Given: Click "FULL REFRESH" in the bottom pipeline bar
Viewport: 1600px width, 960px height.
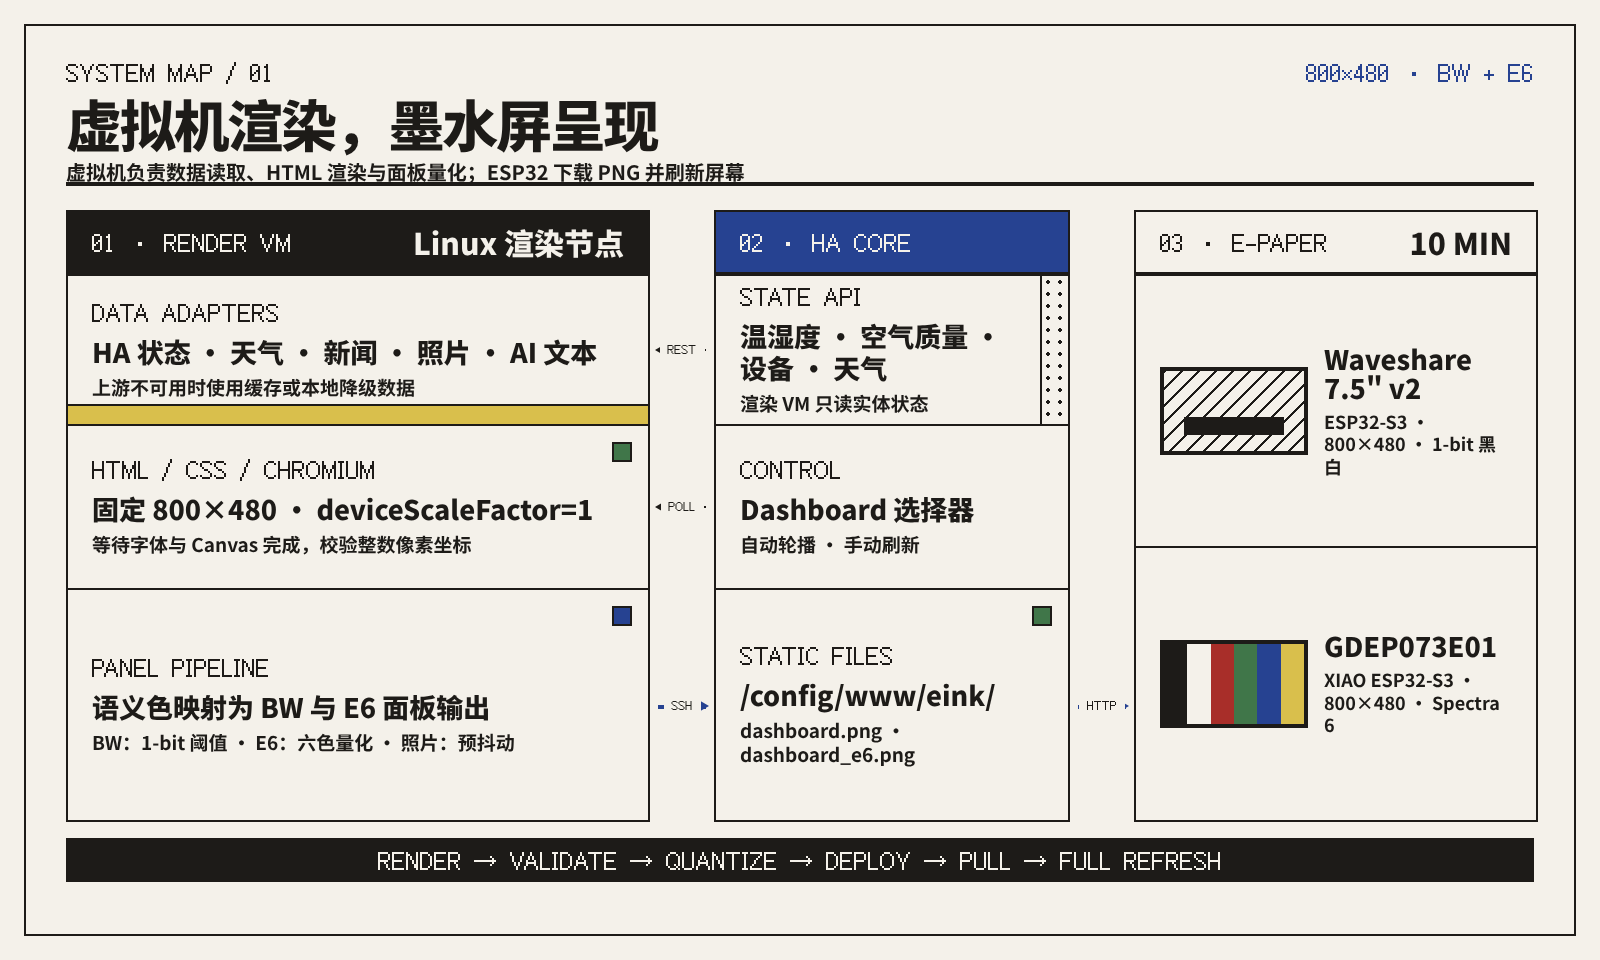Looking at the screenshot, I should [1140, 861].
